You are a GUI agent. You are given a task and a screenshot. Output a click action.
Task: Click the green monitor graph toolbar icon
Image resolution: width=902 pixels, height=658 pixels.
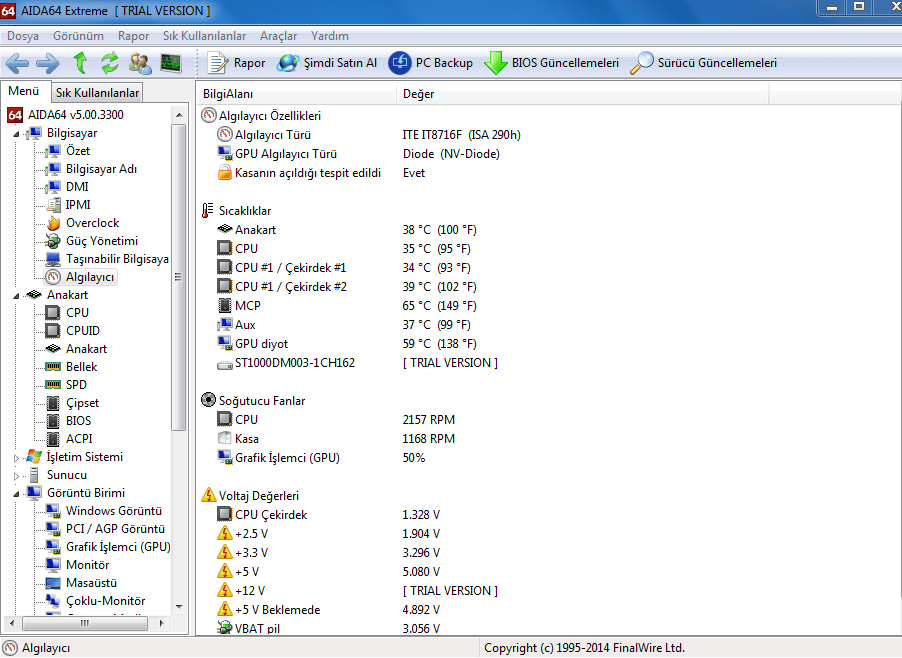pyautogui.click(x=171, y=63)
